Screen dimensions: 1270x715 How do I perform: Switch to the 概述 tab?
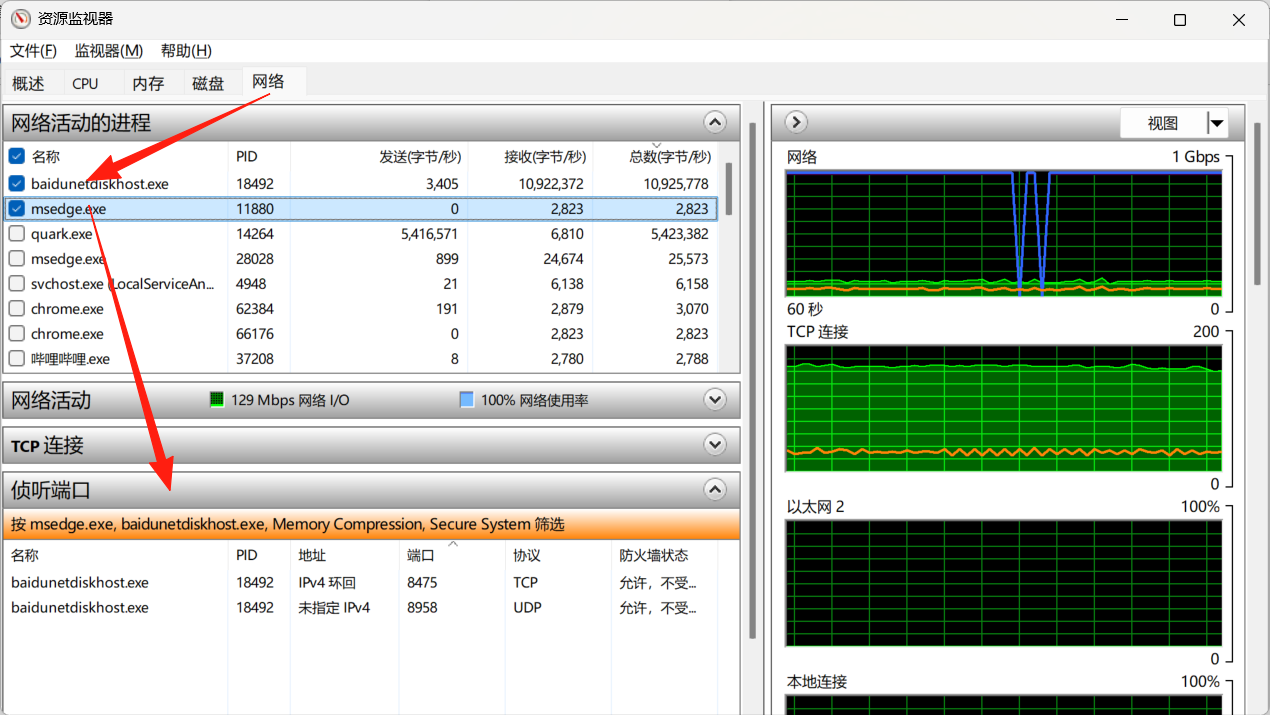pos(29,84)
